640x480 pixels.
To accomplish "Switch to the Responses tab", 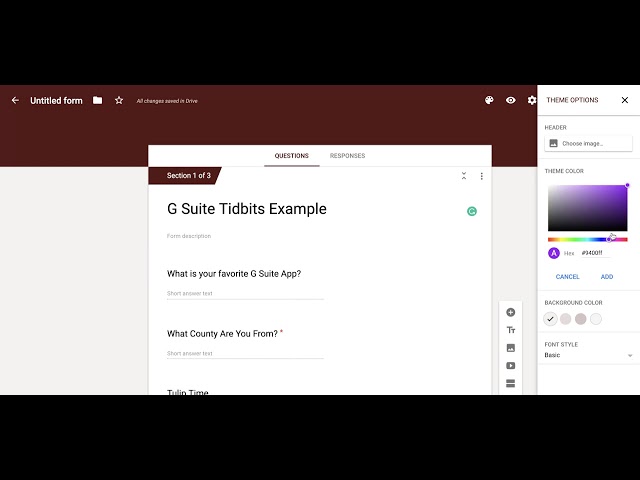I will click(x=347, y=156).
